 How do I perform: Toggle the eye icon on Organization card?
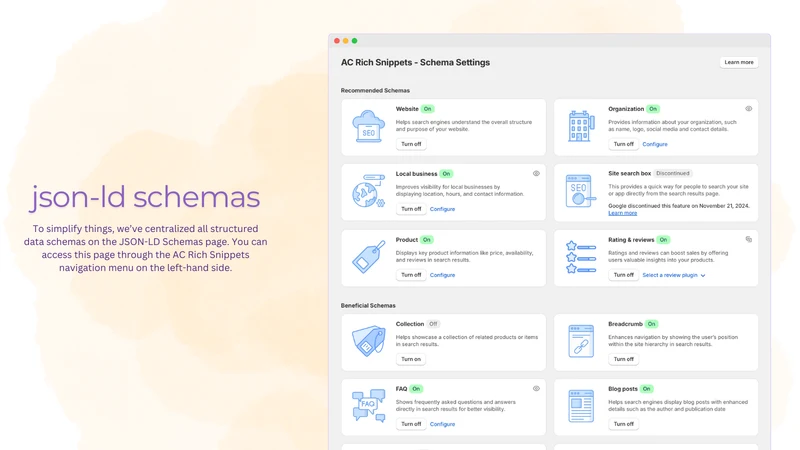pyautogui.click(x=748, y=109)
